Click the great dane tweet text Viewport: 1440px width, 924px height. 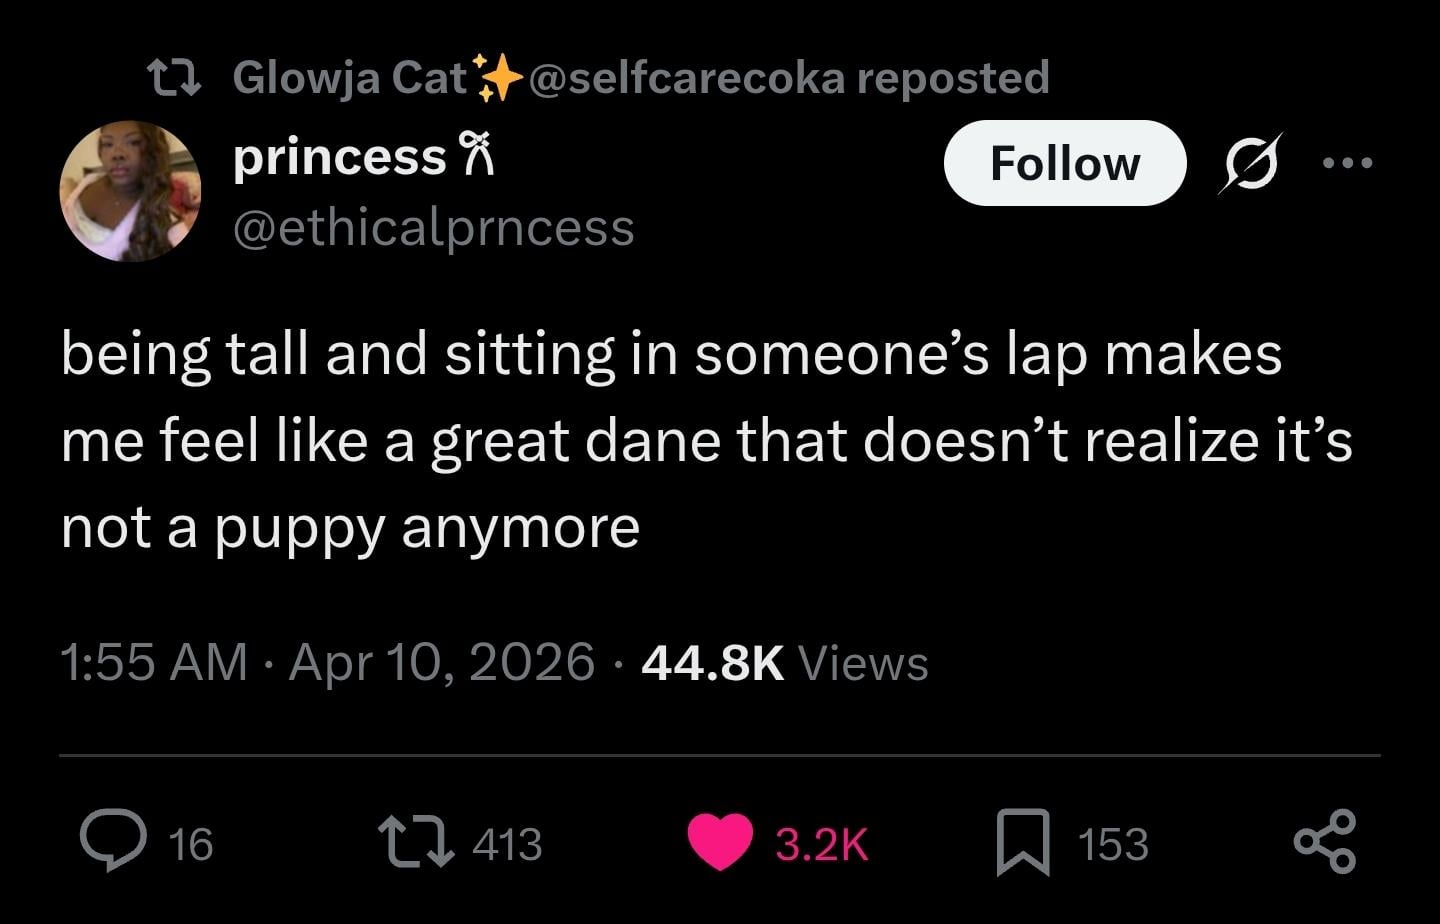point(700,440)
